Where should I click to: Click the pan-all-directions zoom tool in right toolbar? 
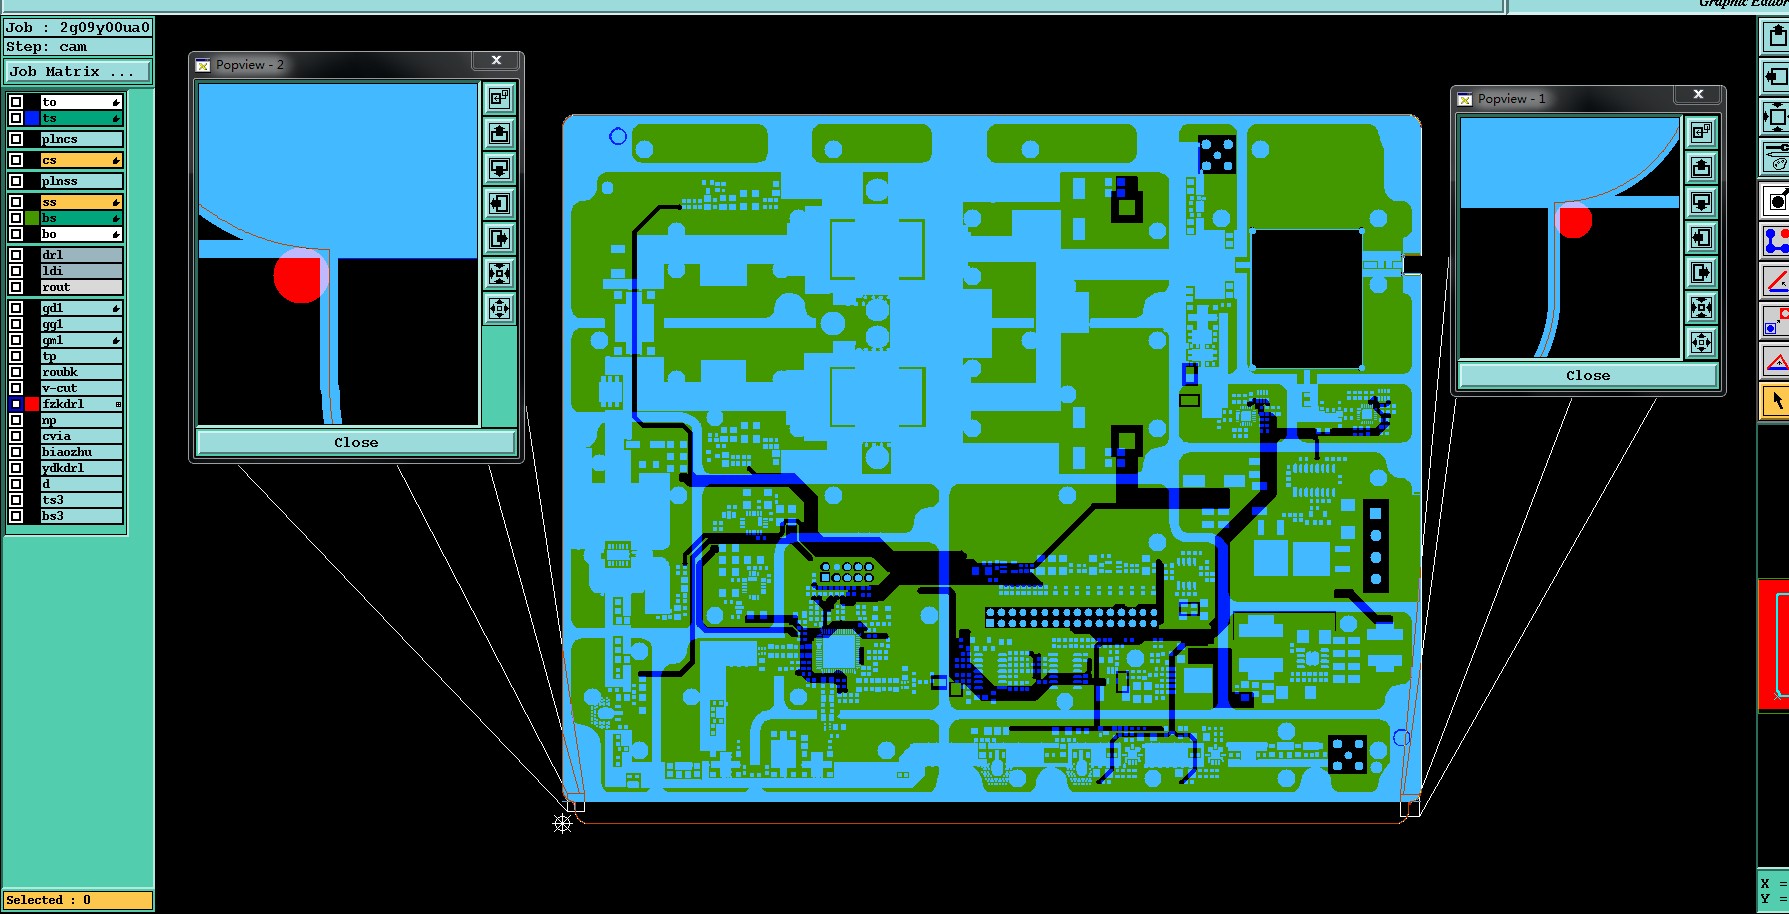click(1775, 116)
